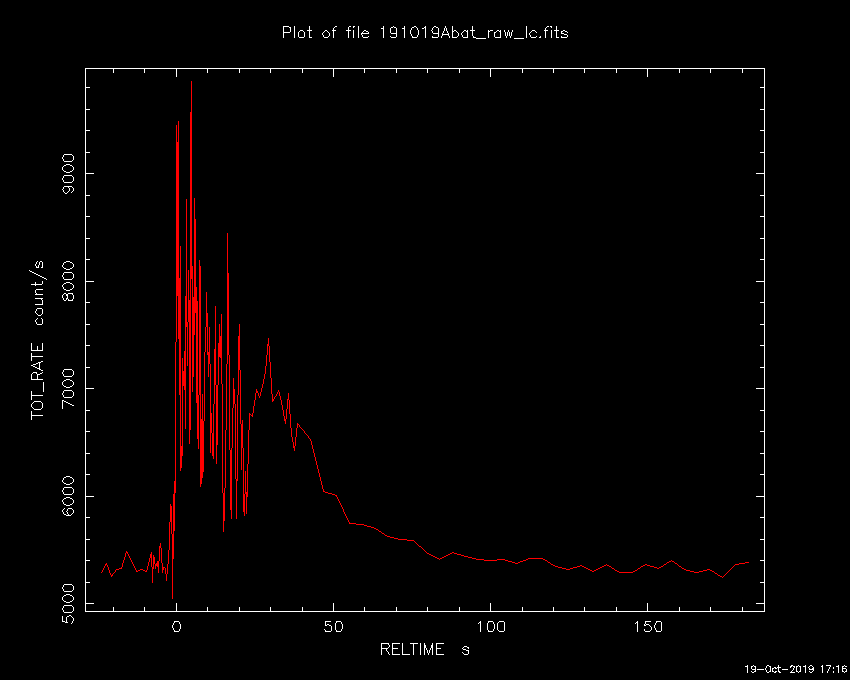Click the y-axis tick label 9000

pyautogui.click(x=68, y=174)
